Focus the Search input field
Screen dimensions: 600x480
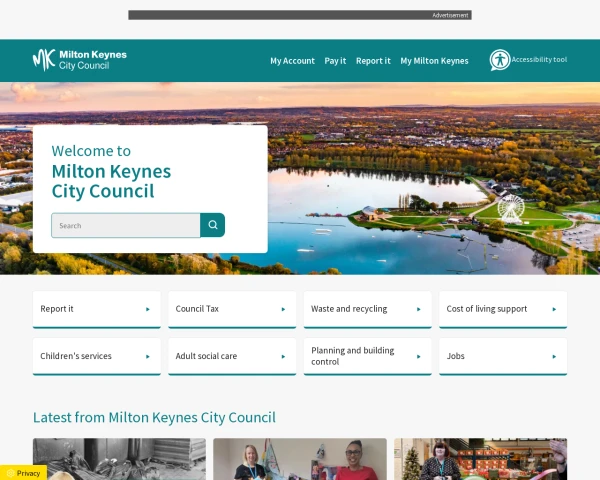[126, 225]
